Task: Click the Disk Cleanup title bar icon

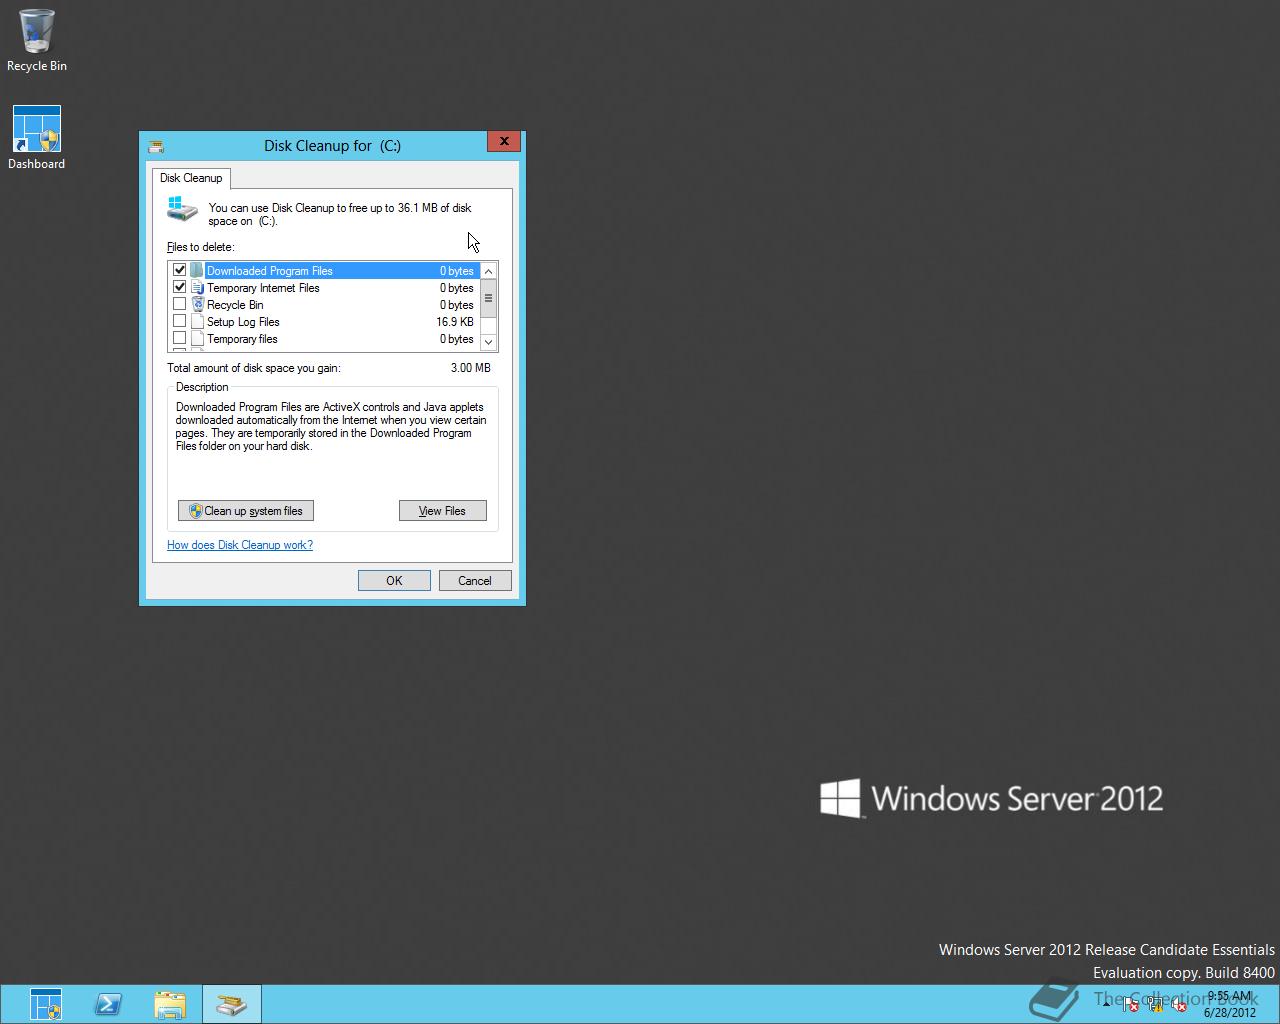Action: click(x=155, y=146)
